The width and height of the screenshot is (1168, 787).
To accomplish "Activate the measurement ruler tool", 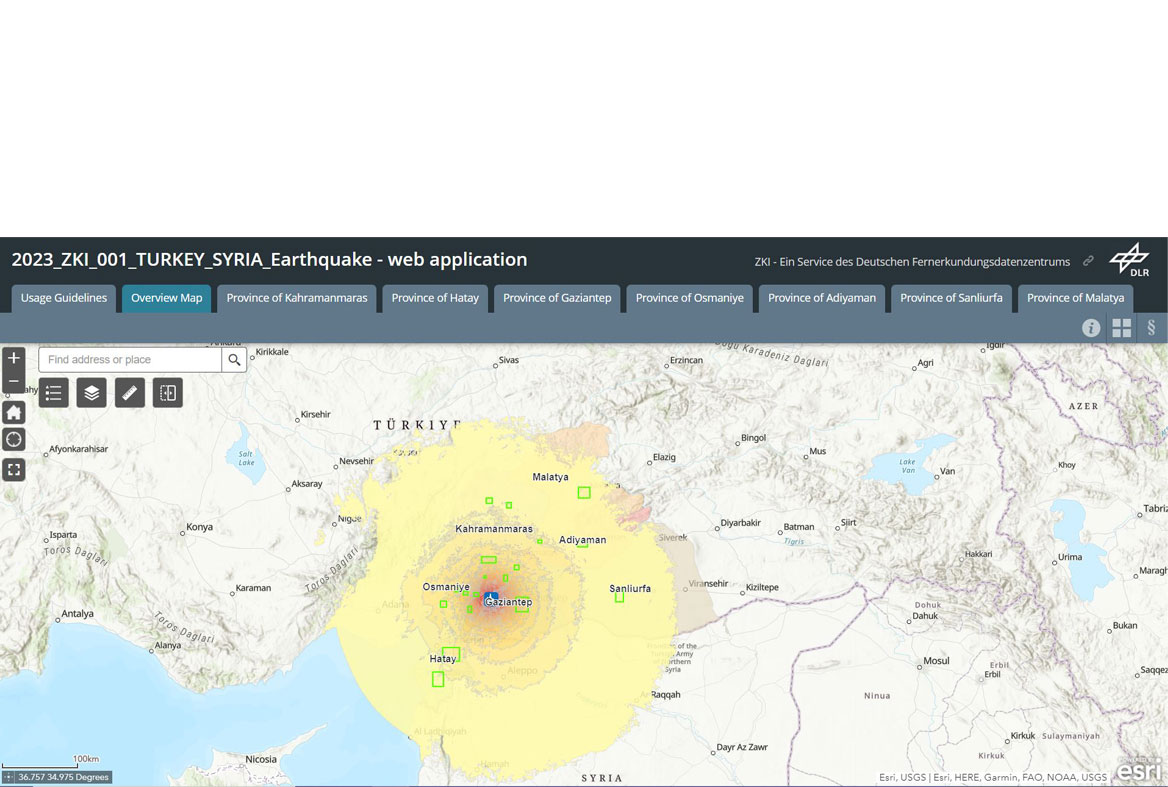I will coord(130,393).
